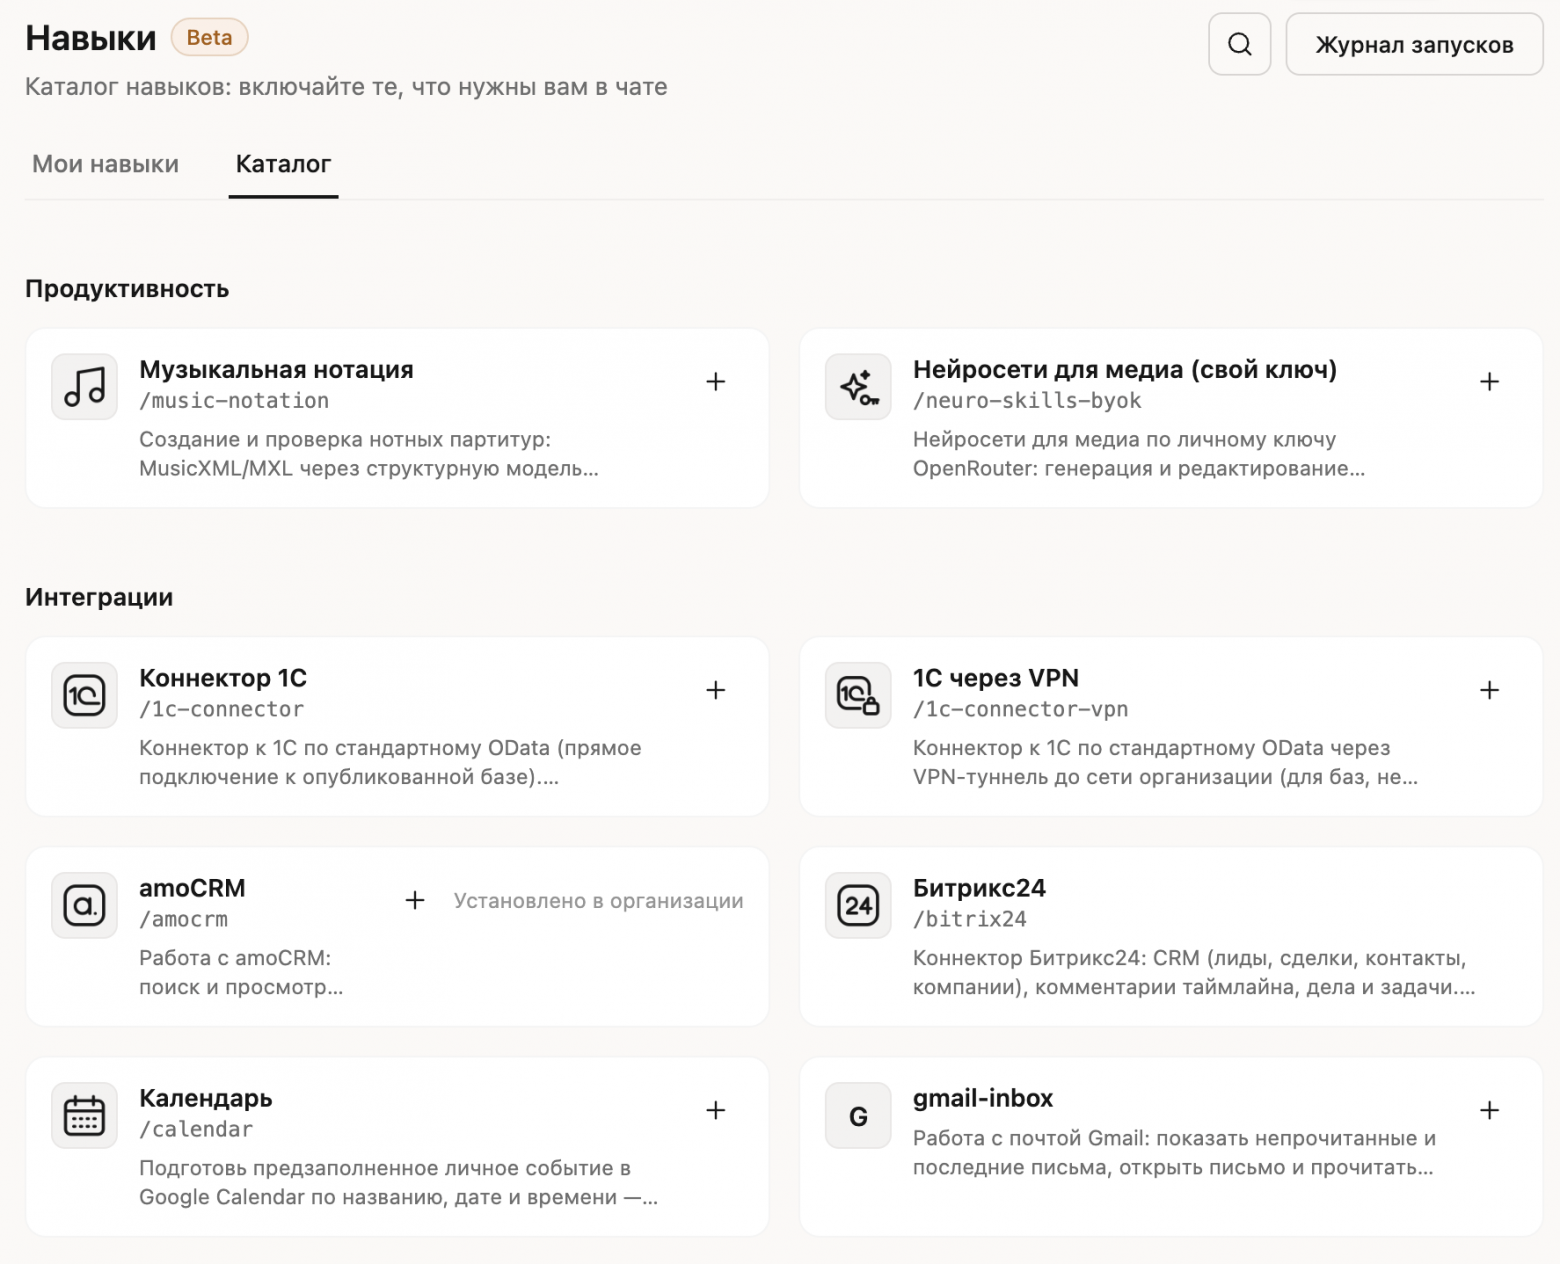Open the 1С через VPN card title
This screenshot has height=1264, width=1560.
pos(996,678)
